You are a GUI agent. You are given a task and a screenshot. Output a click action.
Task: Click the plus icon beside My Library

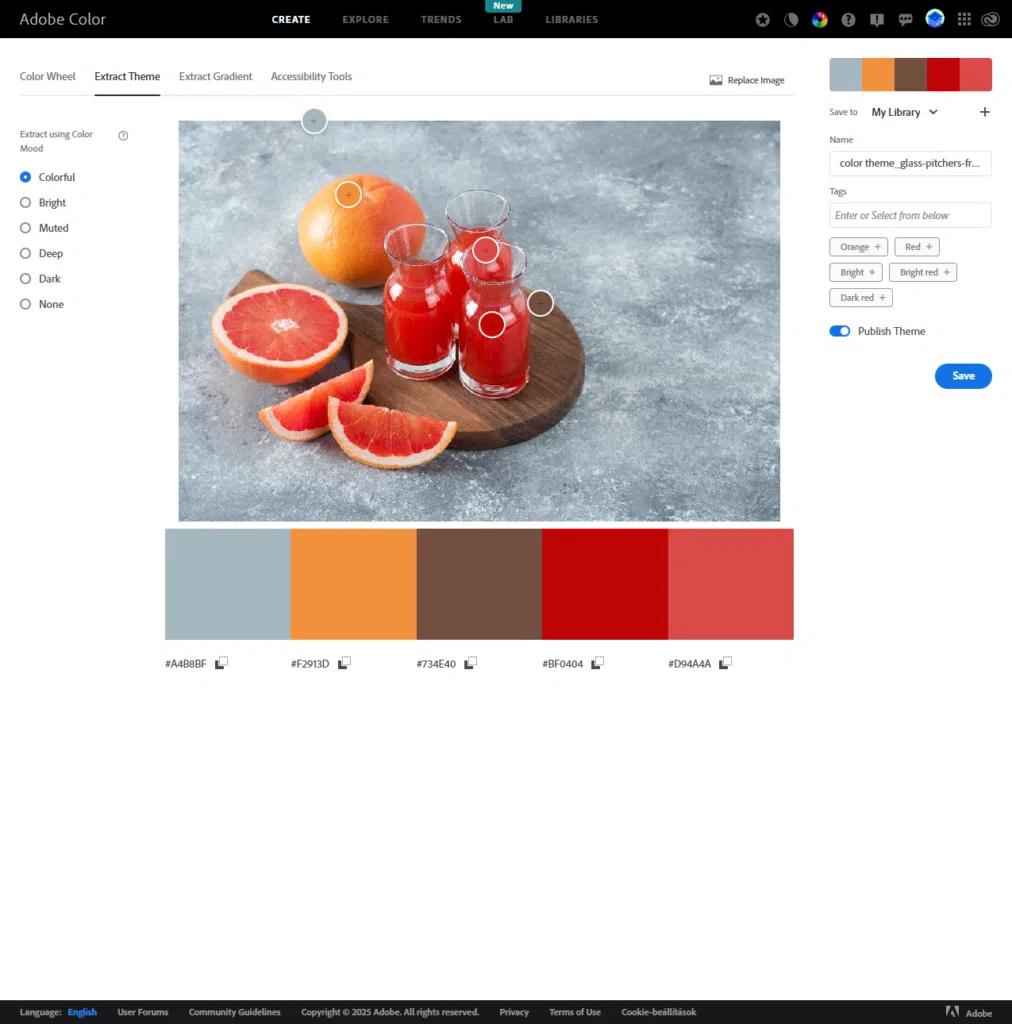pos(984,112)
